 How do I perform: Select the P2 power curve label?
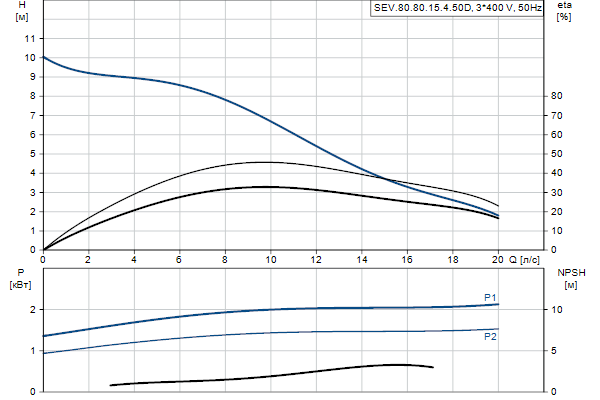point(490,337)
